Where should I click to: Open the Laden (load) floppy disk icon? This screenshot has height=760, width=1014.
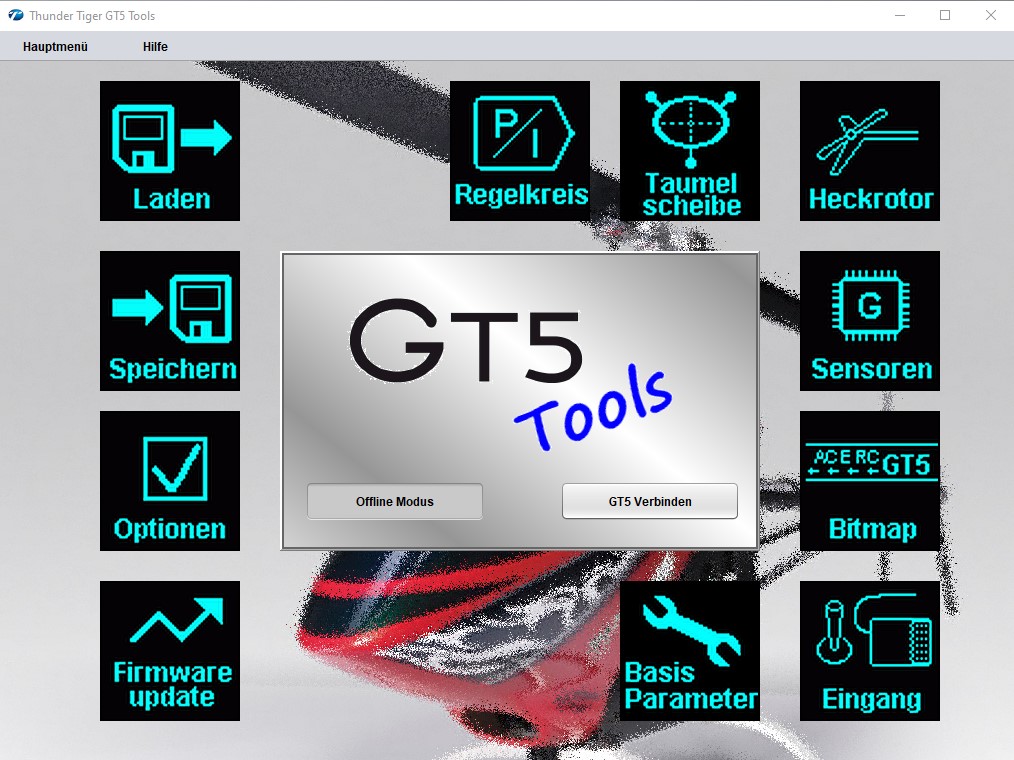[170, 151]
